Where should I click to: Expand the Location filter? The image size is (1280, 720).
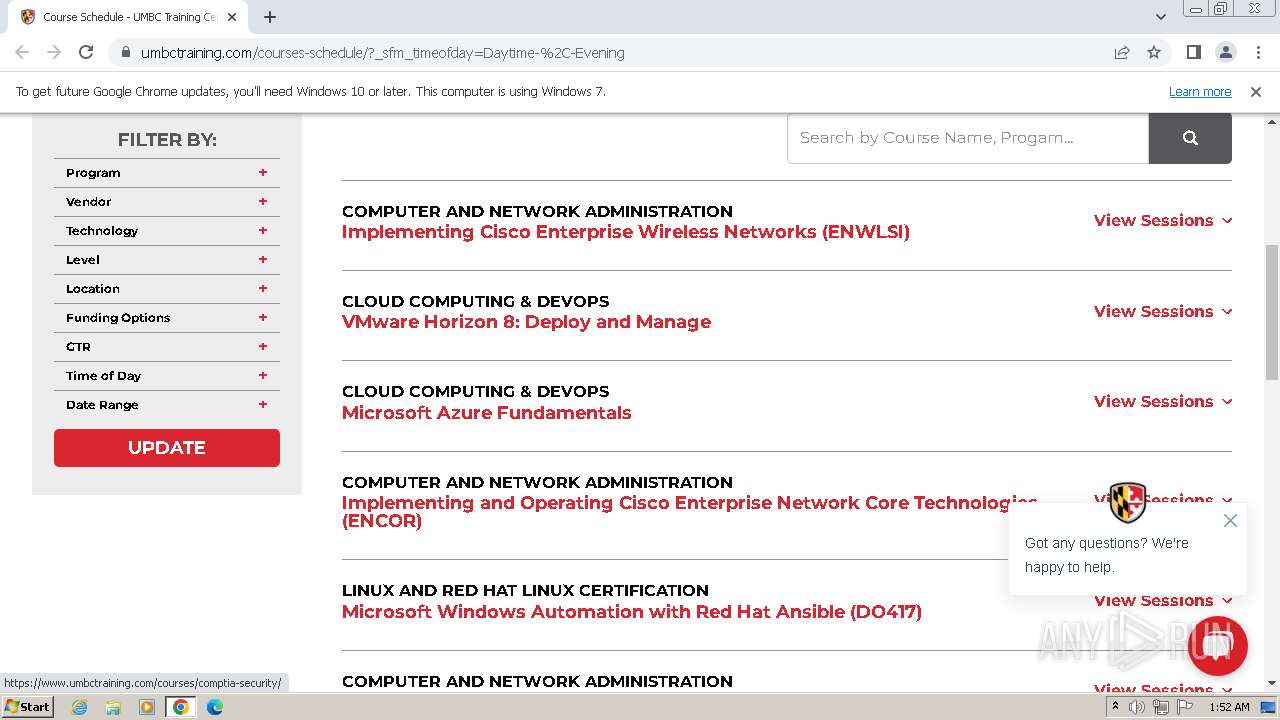tap(167, 289)
